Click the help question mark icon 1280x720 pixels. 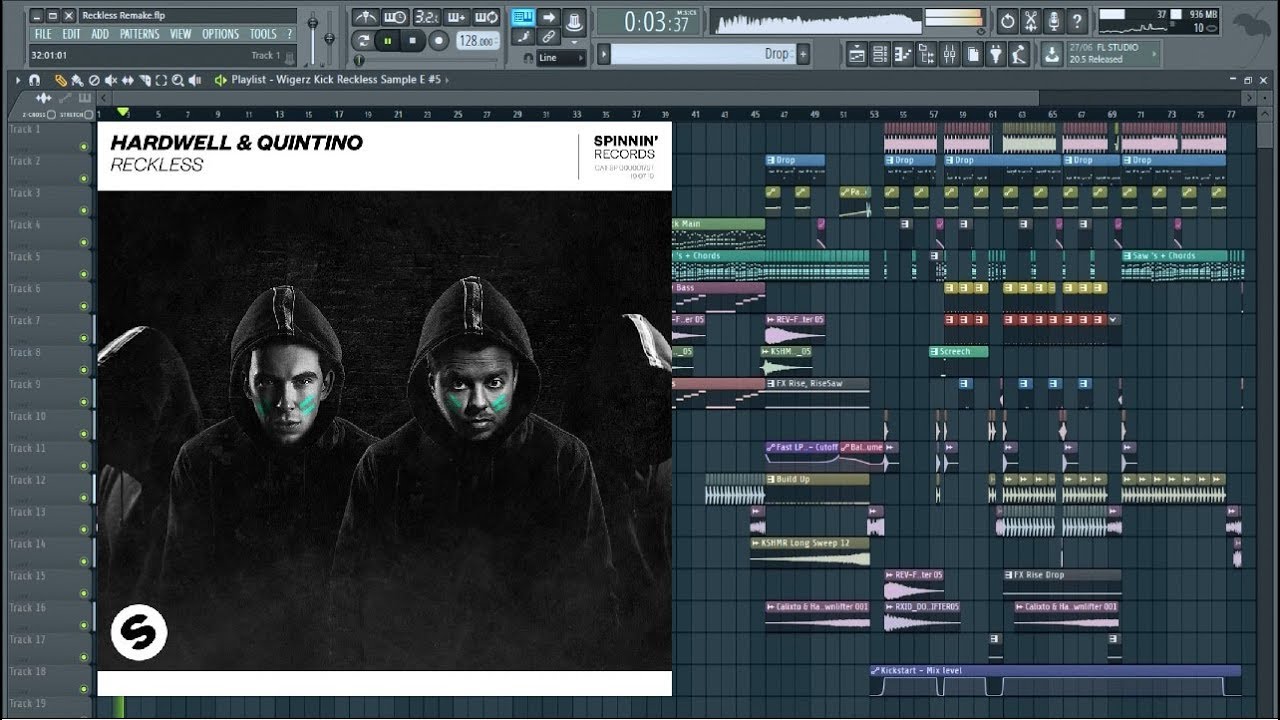click(x=1077, y=21)
